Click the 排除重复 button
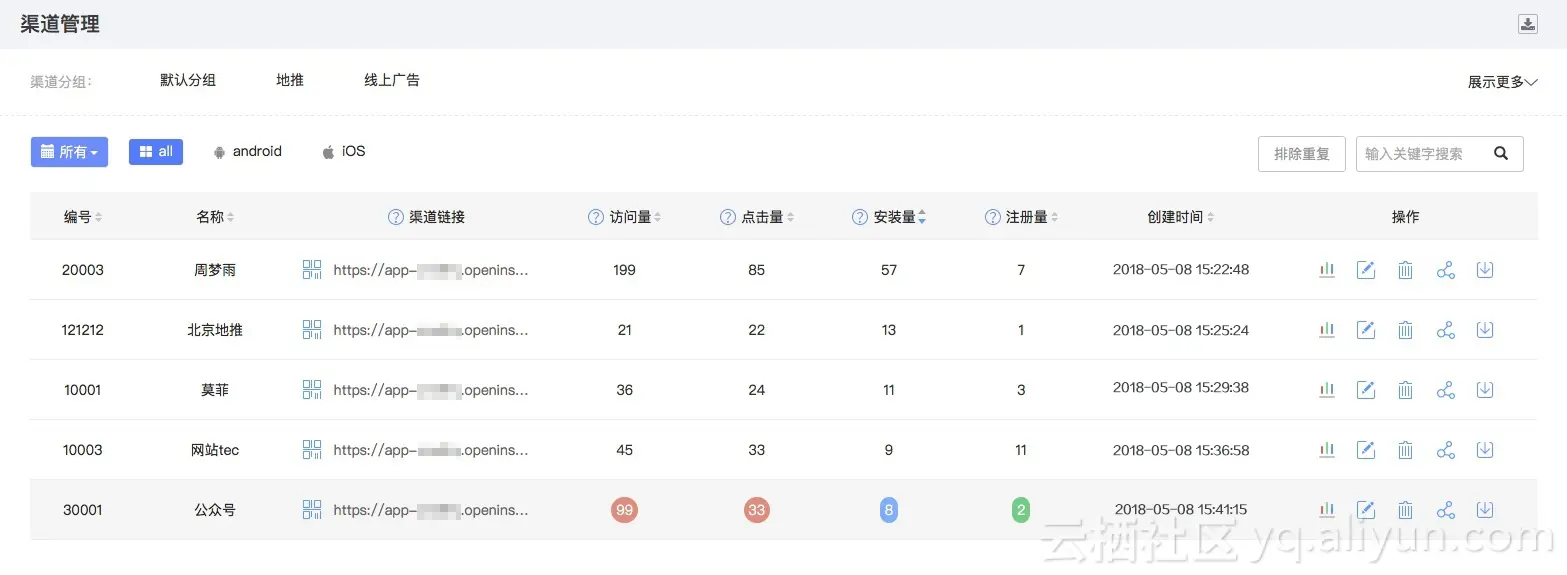The width and height of the screenshot is (1567, 575). pyautogui.click(x=1302, y=154)
